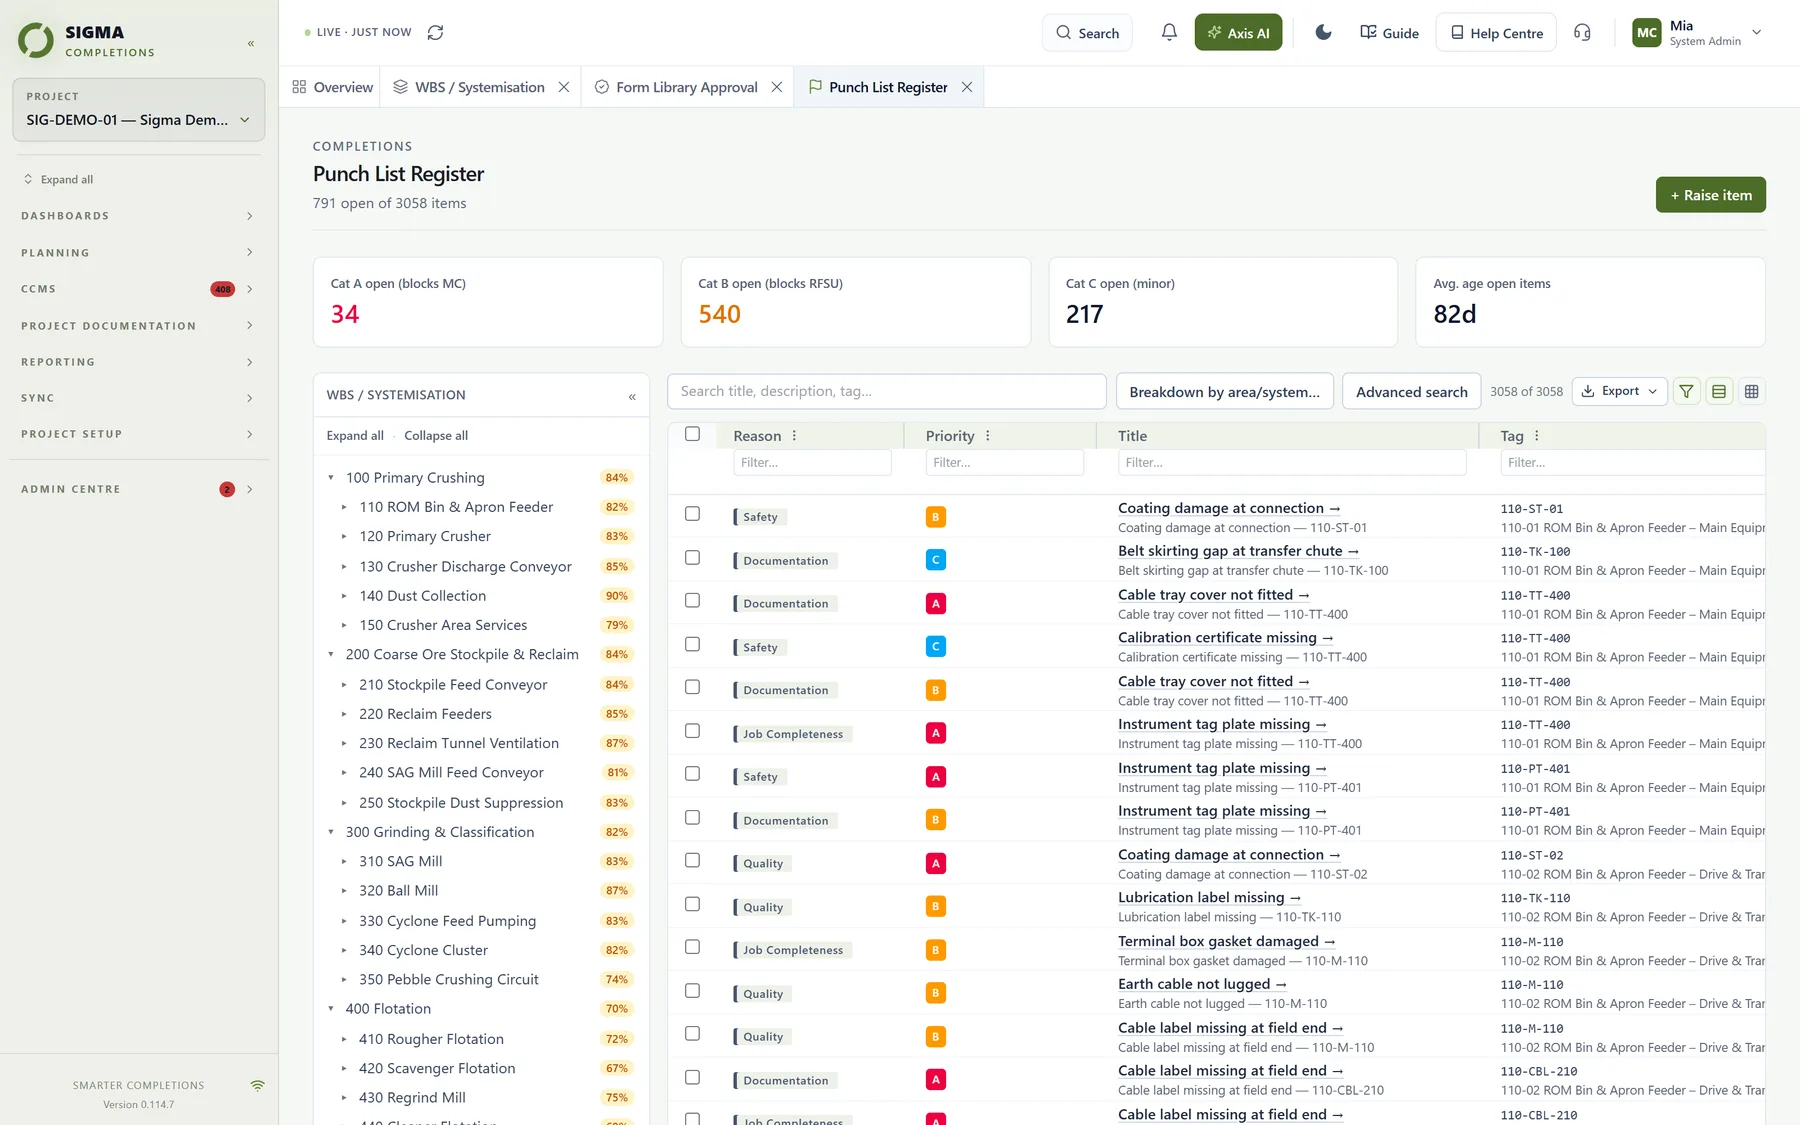Open the notifications bell
Screen dimensions: 1800x1125
pos(1169,32)
